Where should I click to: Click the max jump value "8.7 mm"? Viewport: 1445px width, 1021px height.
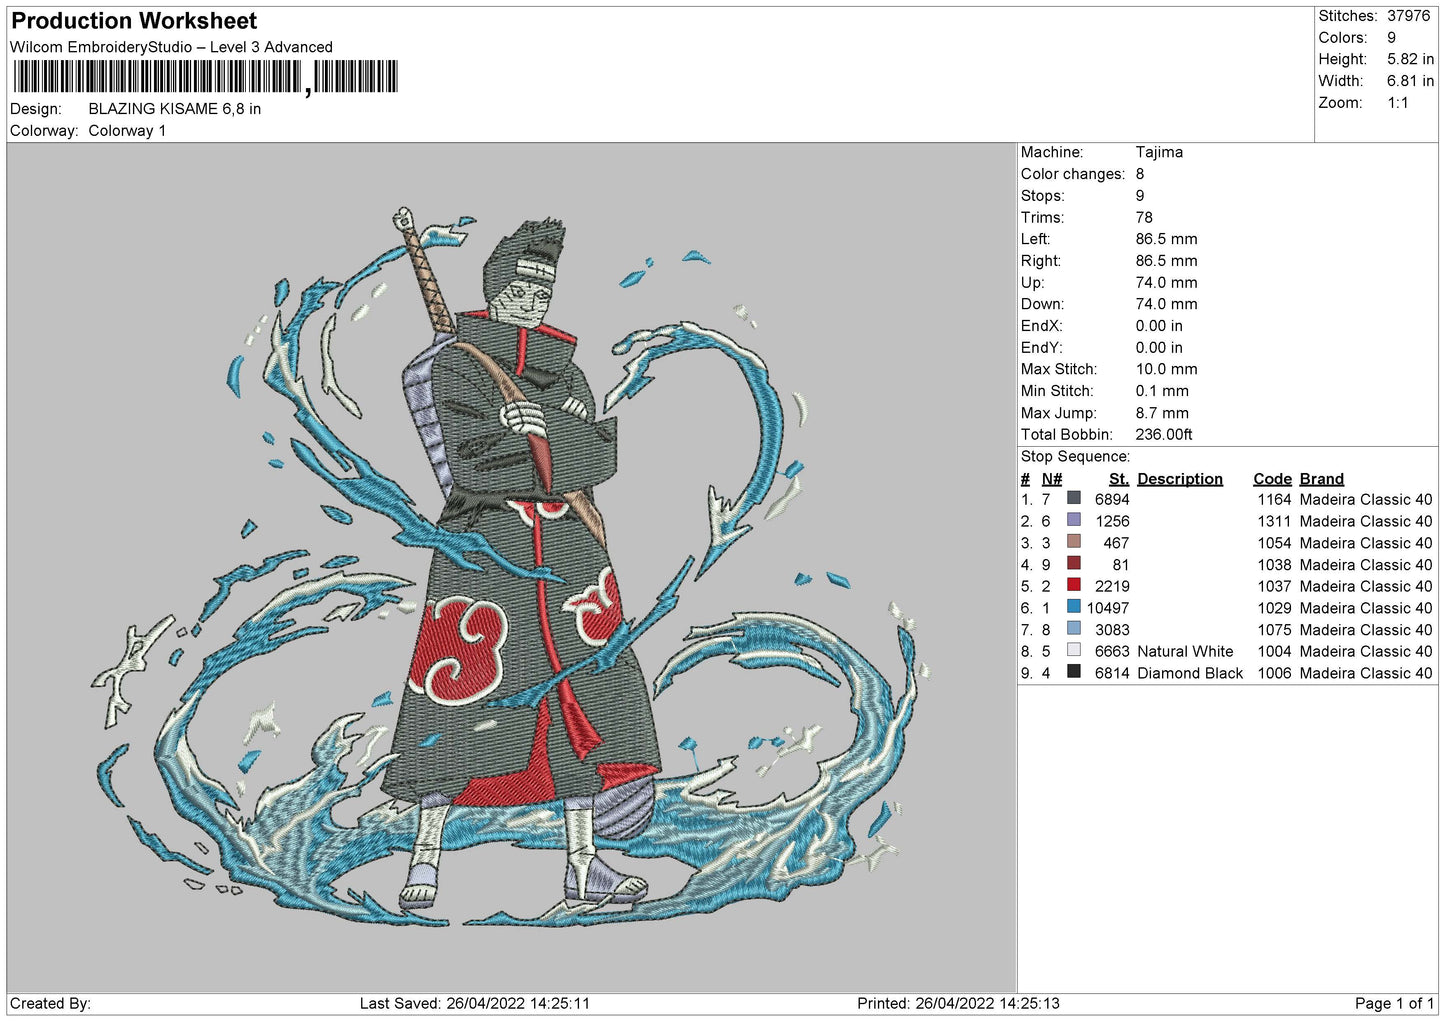1162,413
